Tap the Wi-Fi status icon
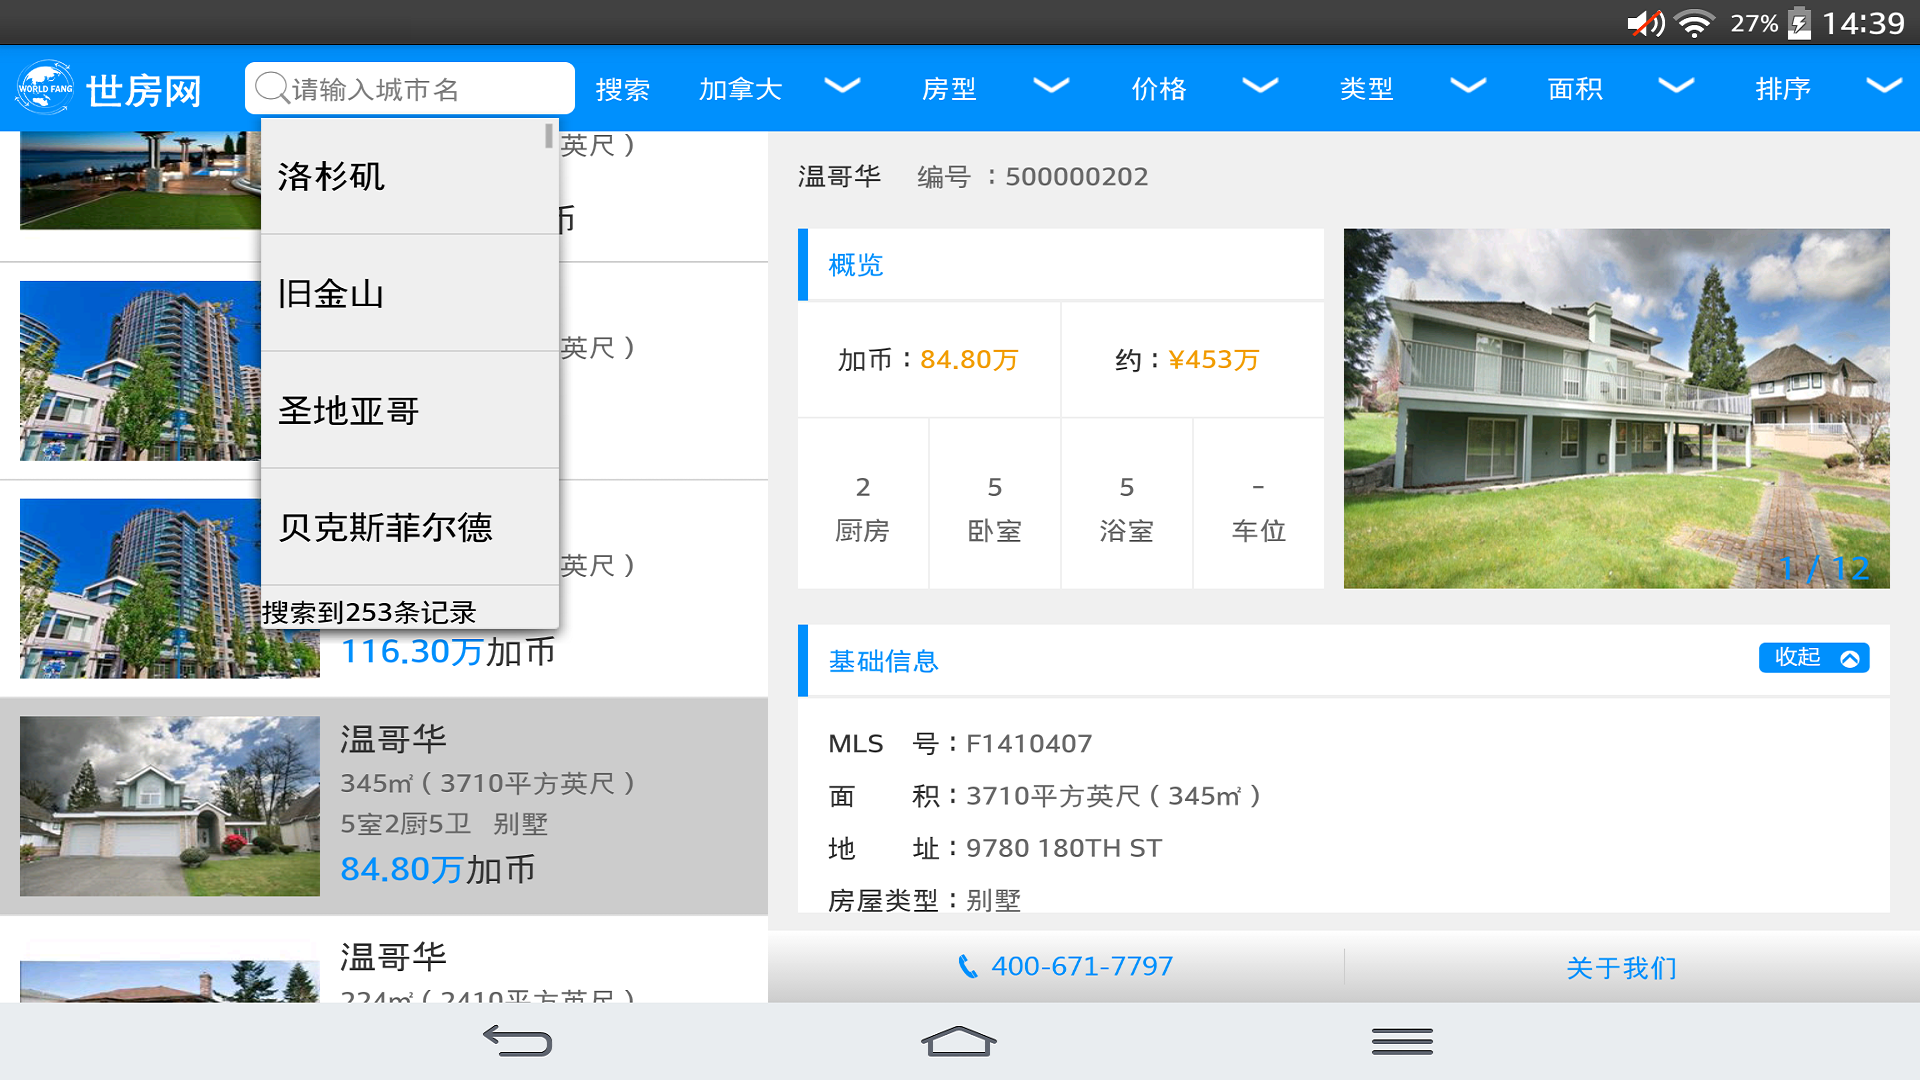 coord(1695,23)
